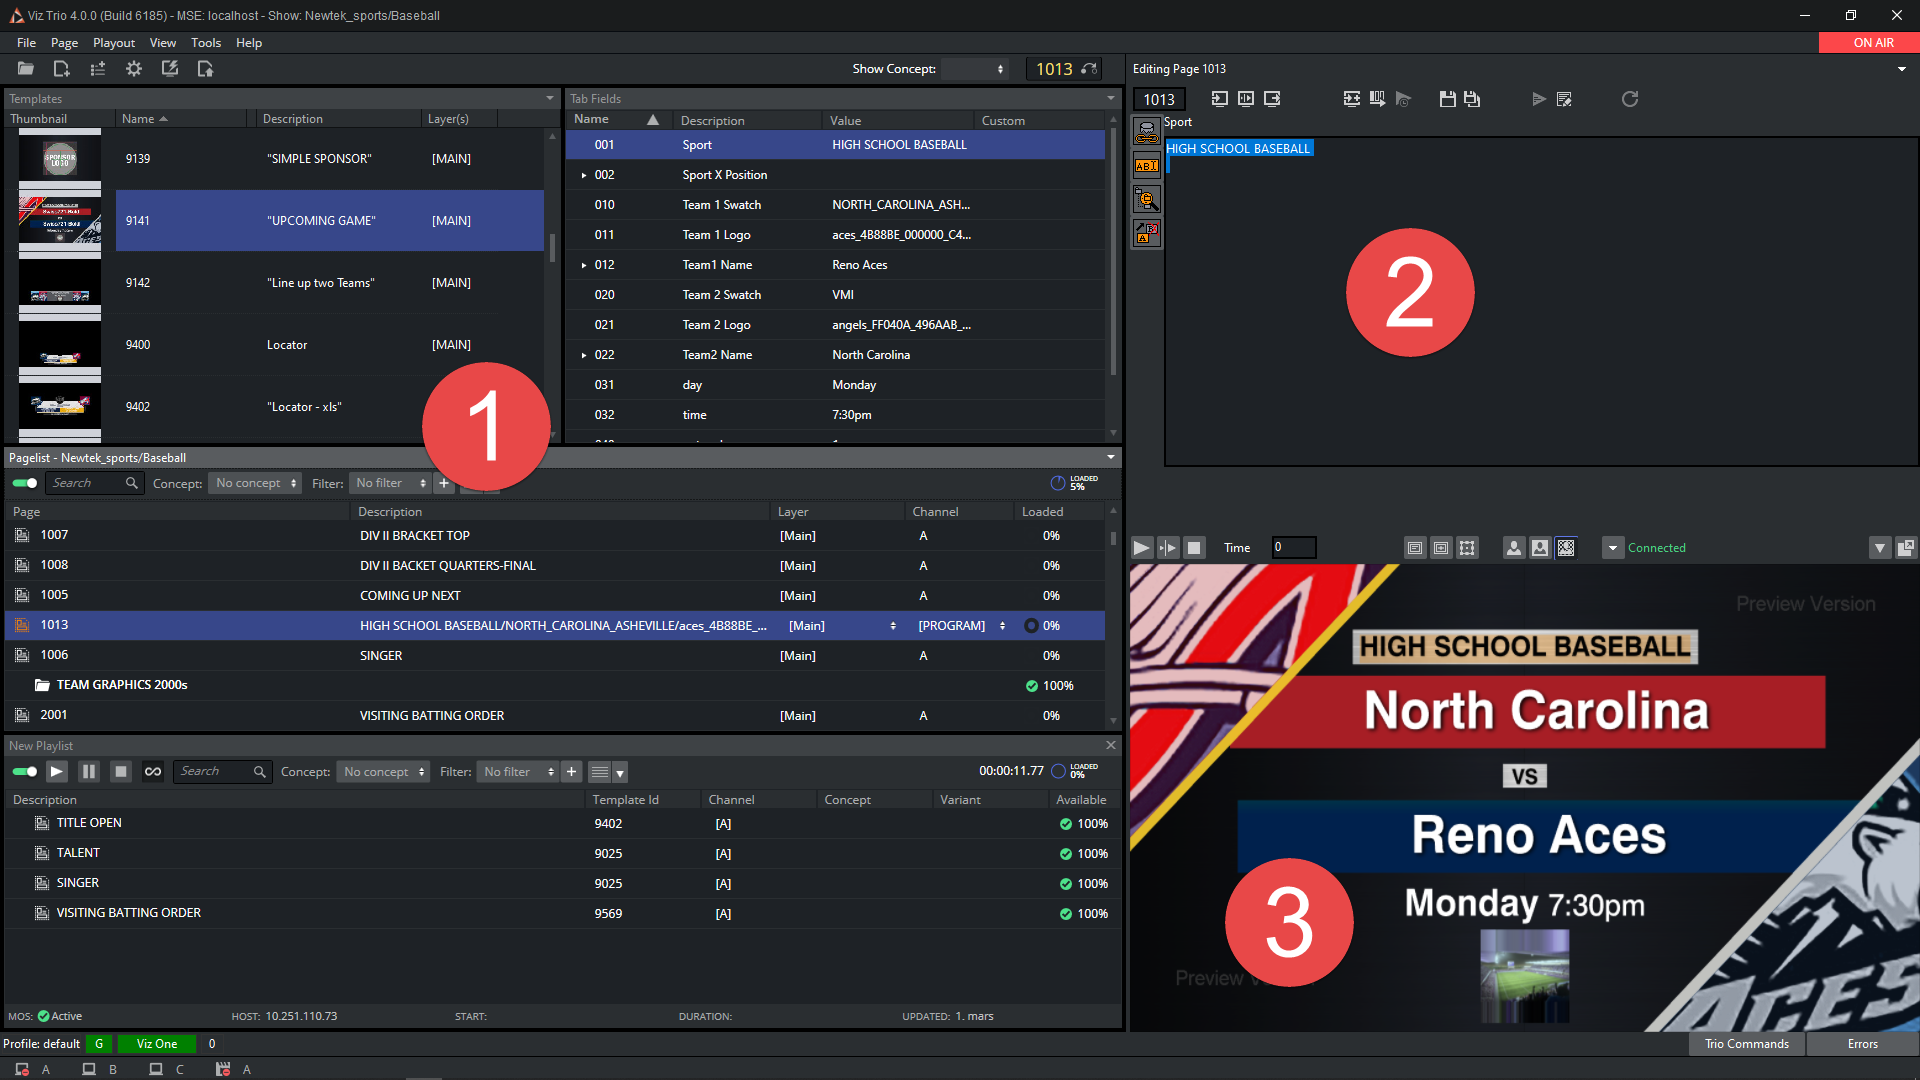Click the Pagelist search field
The image size is (1920, 1080).
(95, 483)
